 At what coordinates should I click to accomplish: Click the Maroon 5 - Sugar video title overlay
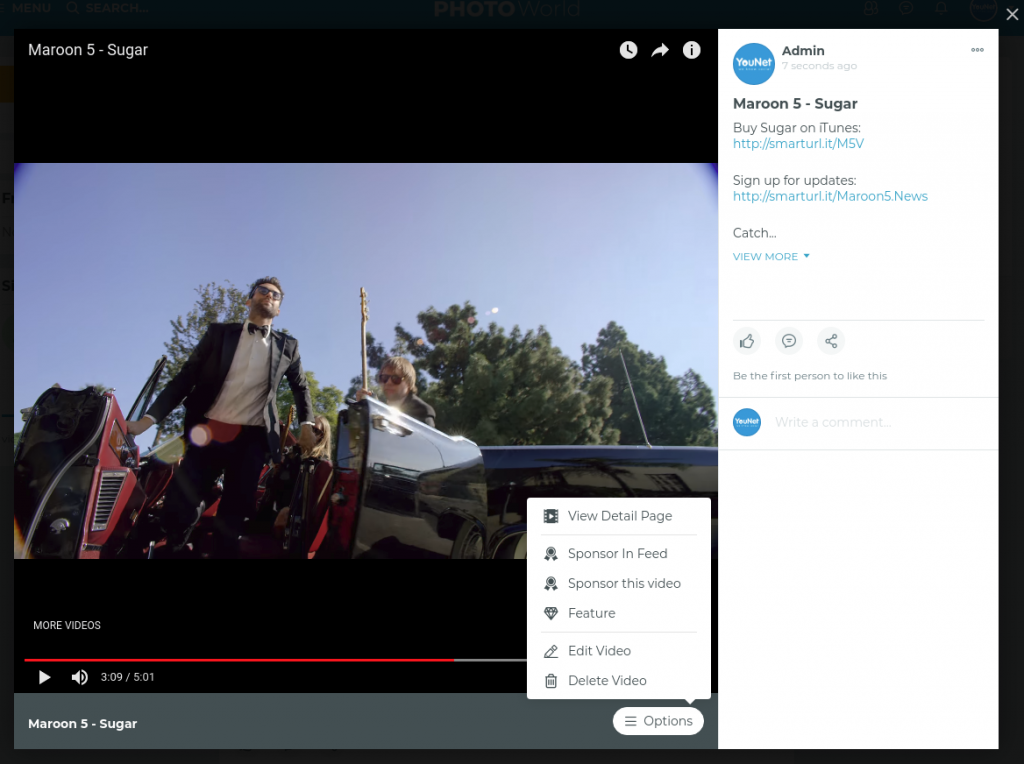(x=88, y=50)
